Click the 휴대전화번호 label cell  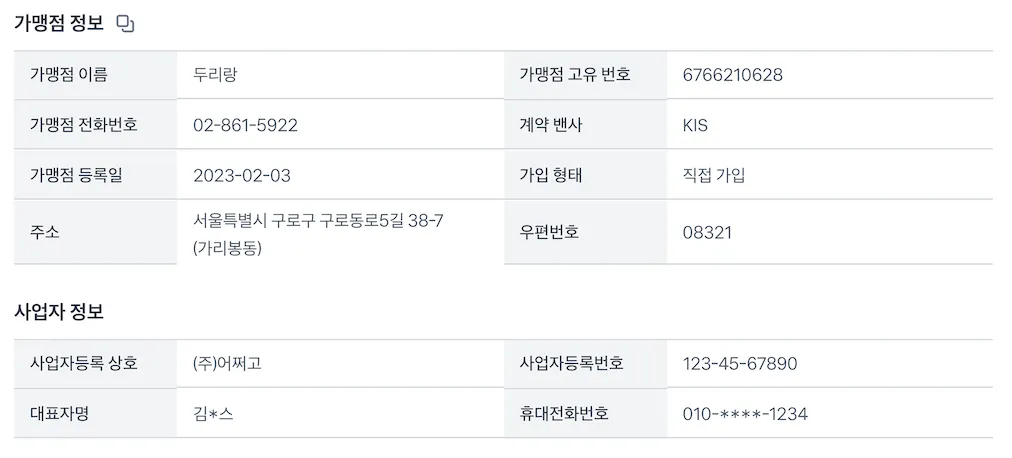(x=564, y=413)
